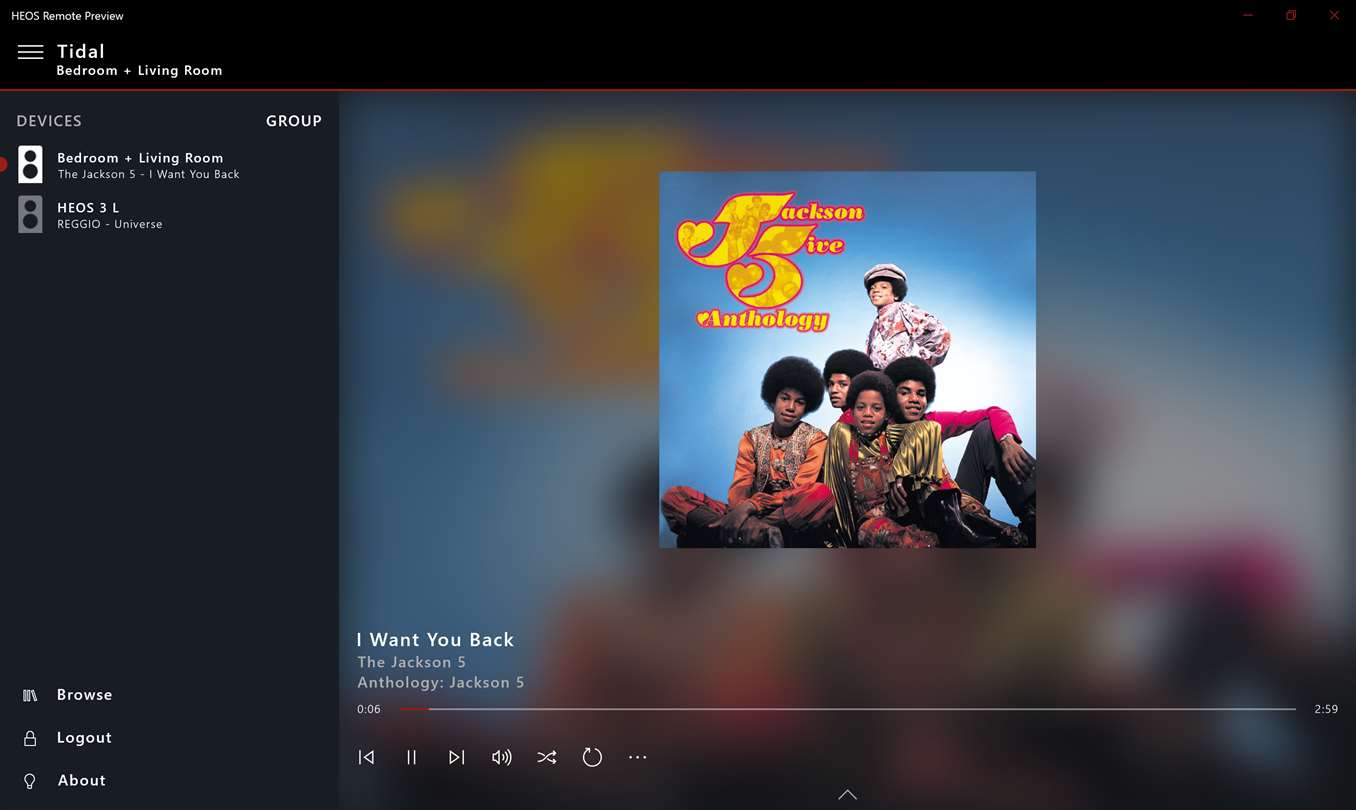Pause the current song
1356x810 pixels.
[x=411, y=757]
